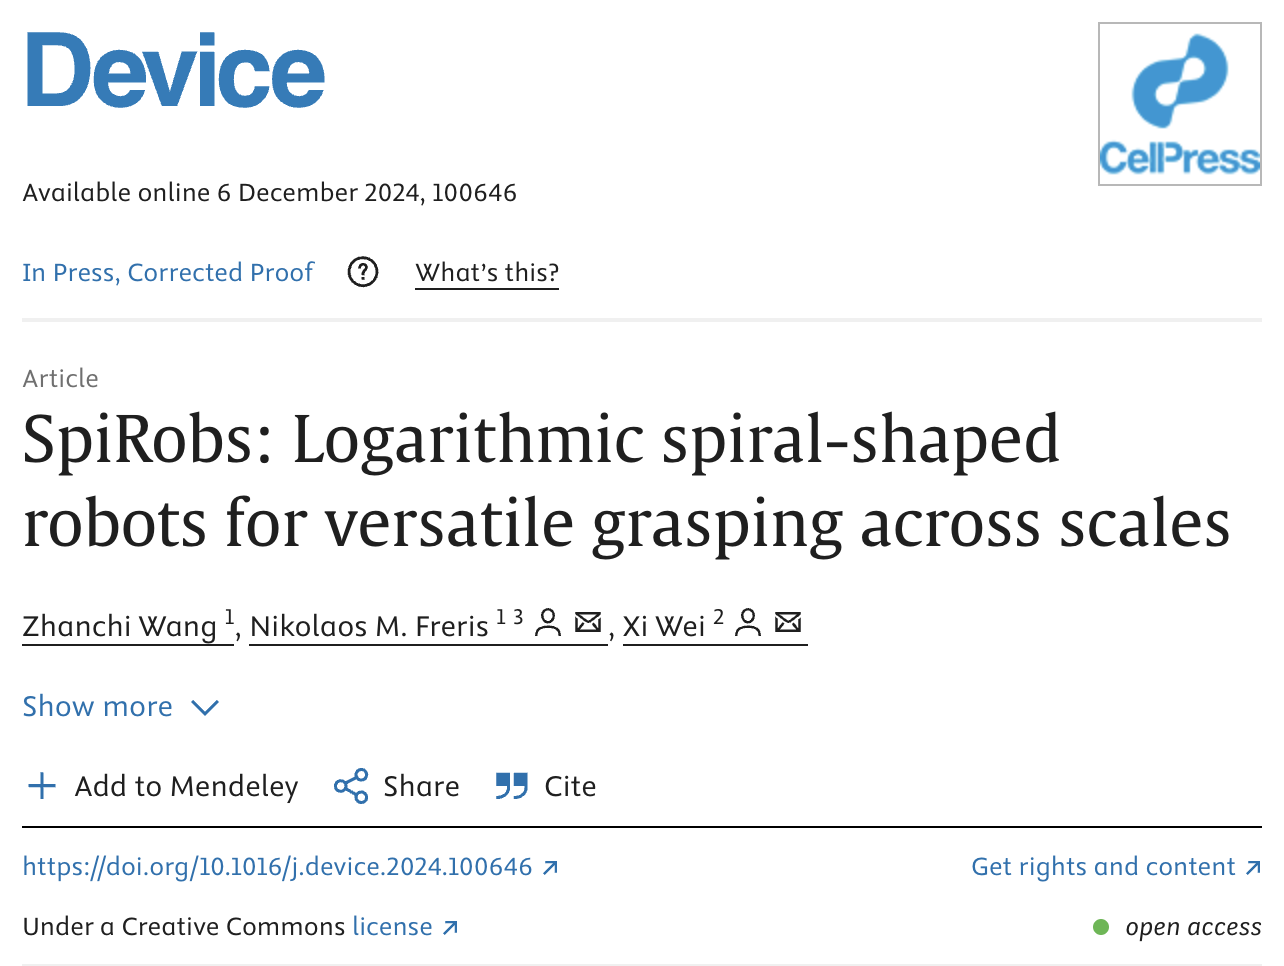Viewport: 1284px width, 966px height.
Task: Click the CellPress logo
Action: click(1180, 104)
